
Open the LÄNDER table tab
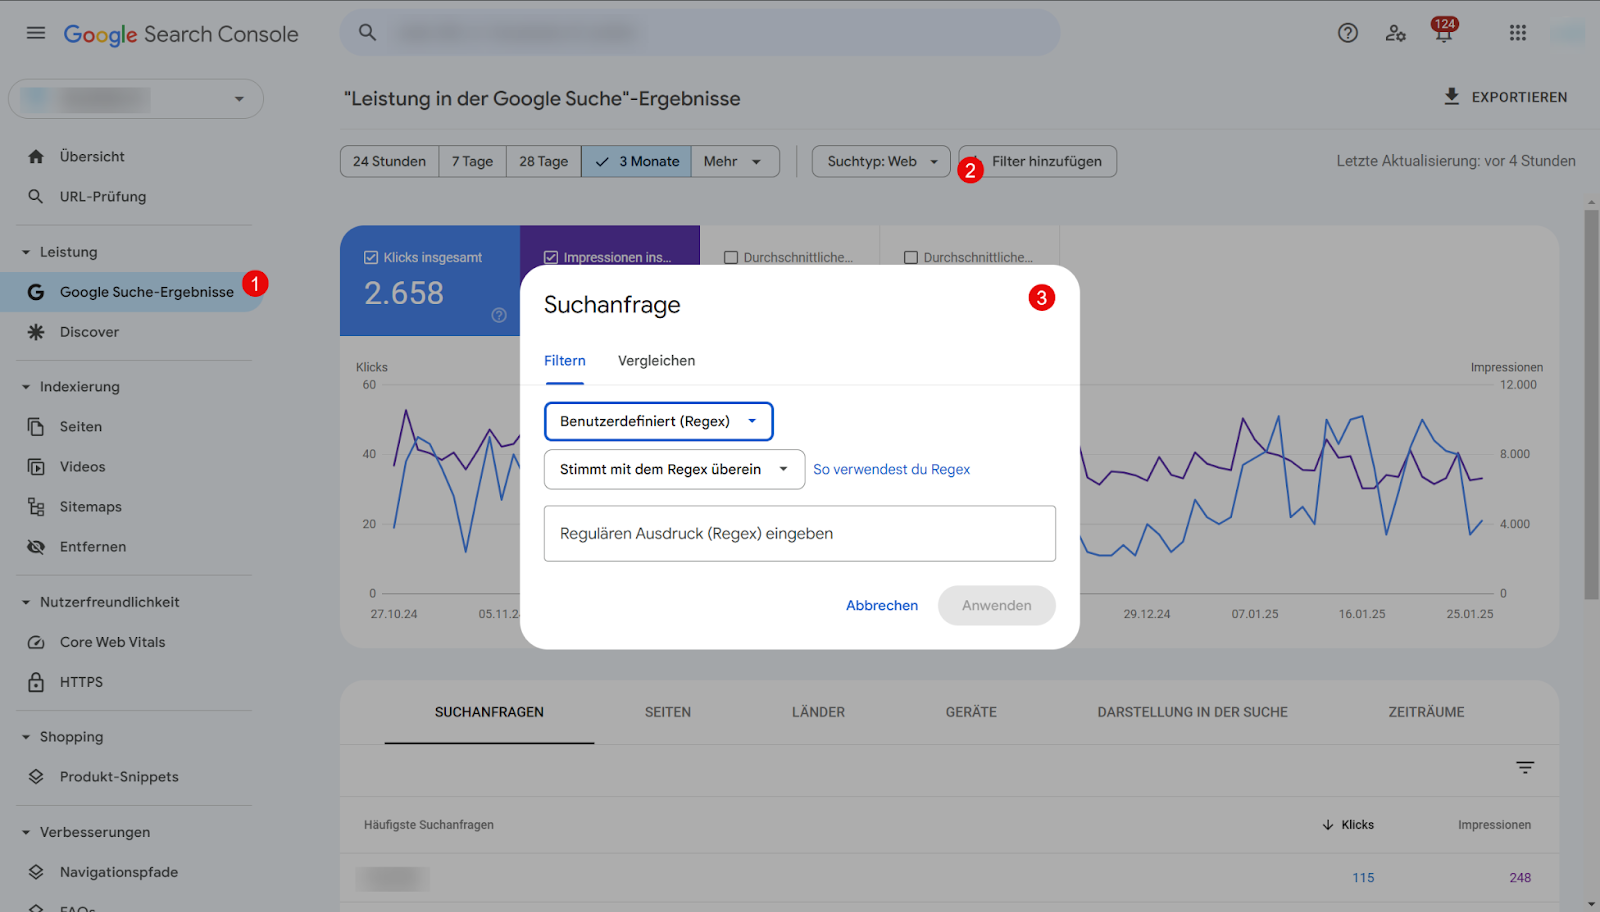click(818, 712)
